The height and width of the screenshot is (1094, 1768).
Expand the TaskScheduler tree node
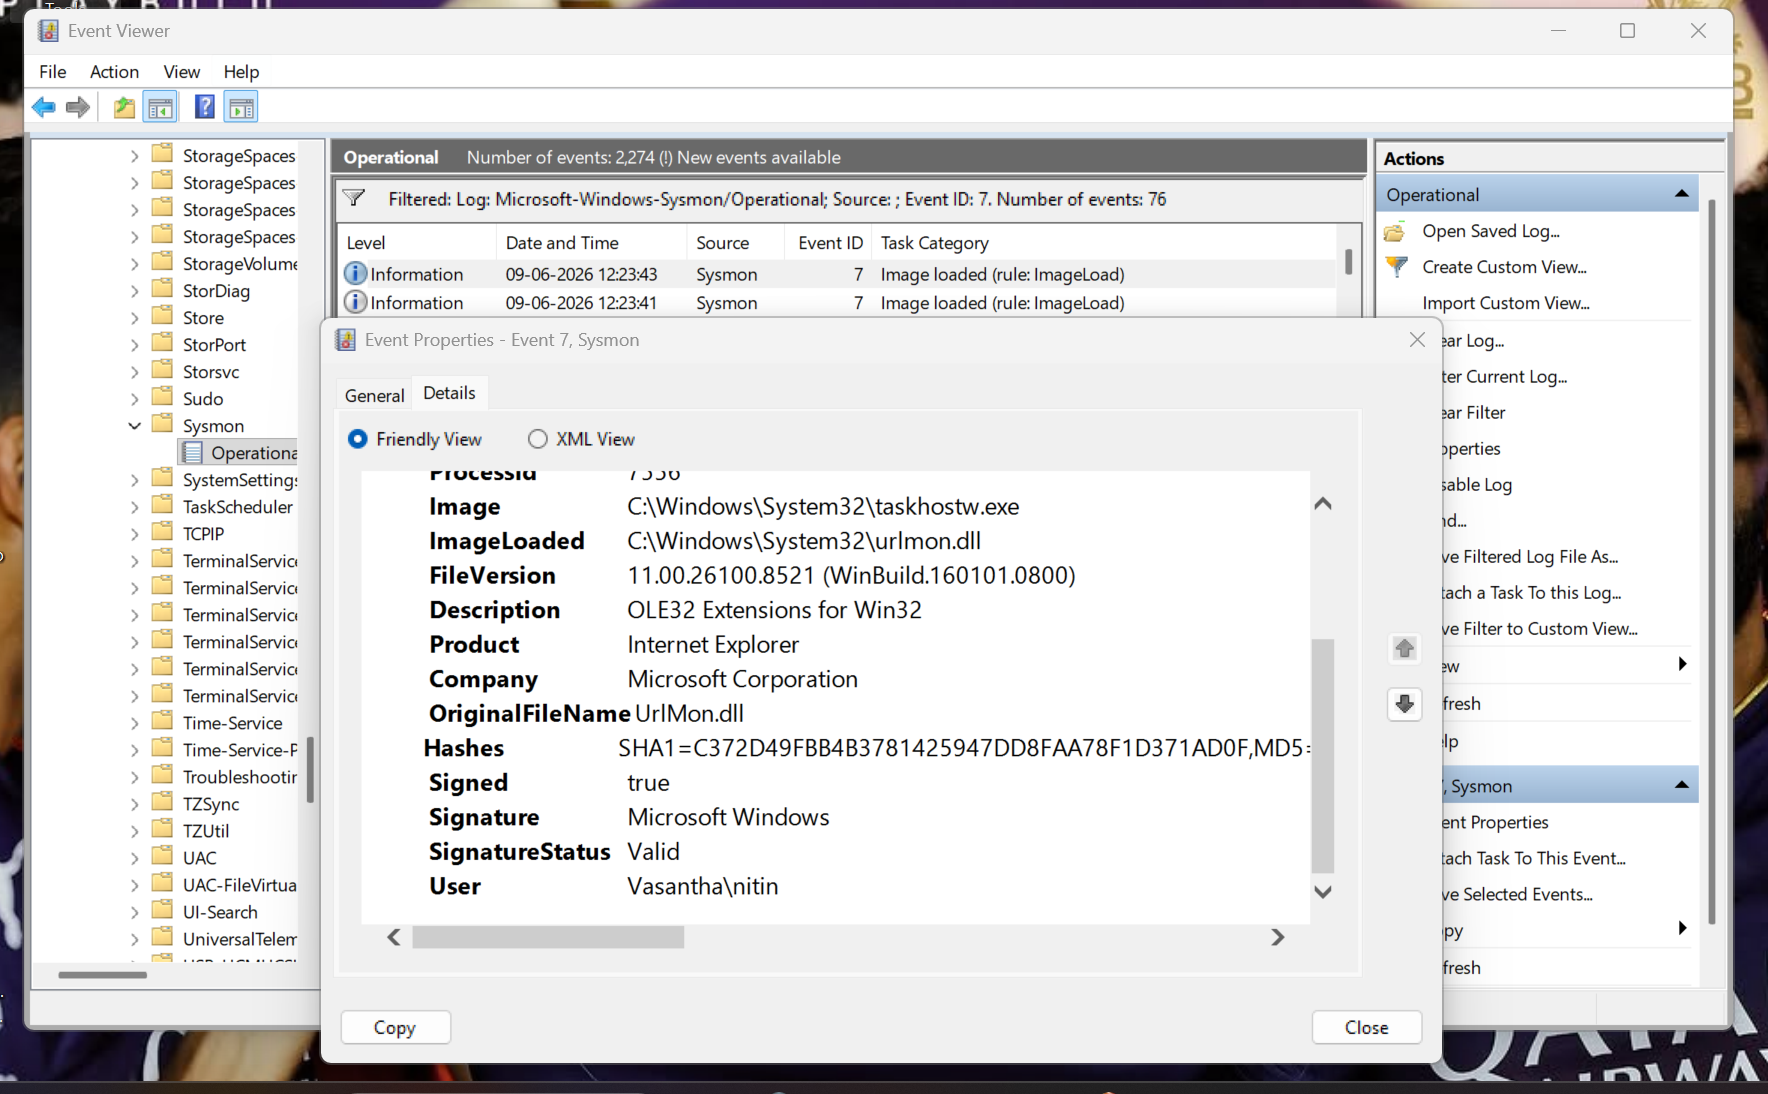(134, 507)
